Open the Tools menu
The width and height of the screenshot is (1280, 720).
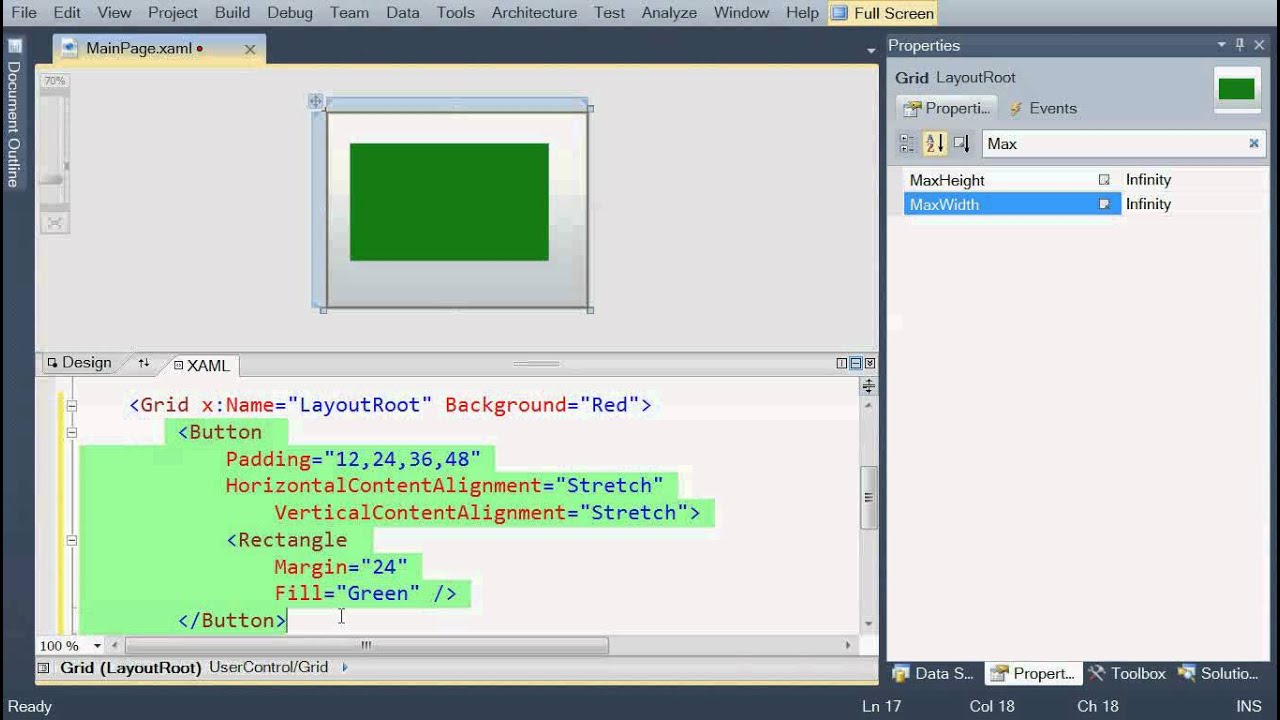point(456,13)
